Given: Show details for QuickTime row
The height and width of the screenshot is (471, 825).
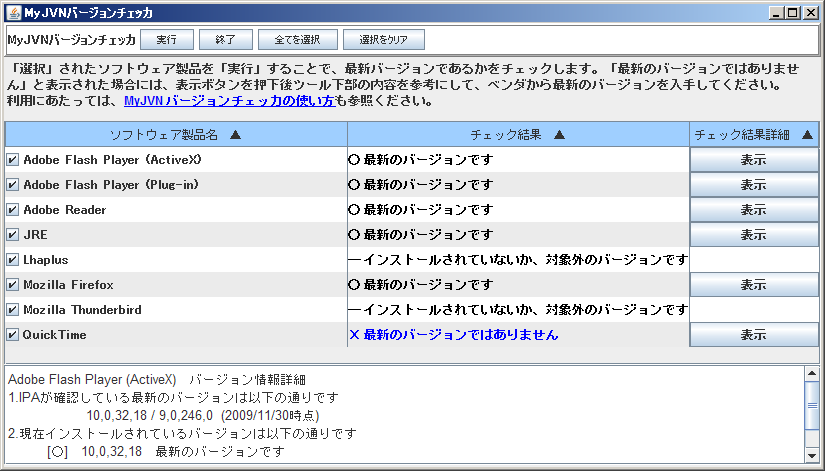Looking at the screenshot, I should [x=754, y=335].
